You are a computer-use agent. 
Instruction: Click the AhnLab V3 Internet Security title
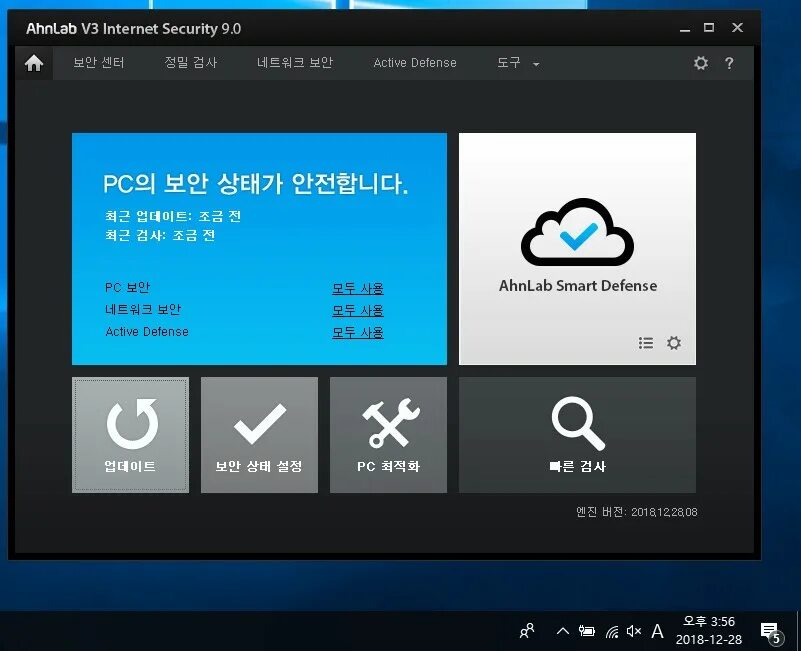pyautogui.click(x=133, y=29)
